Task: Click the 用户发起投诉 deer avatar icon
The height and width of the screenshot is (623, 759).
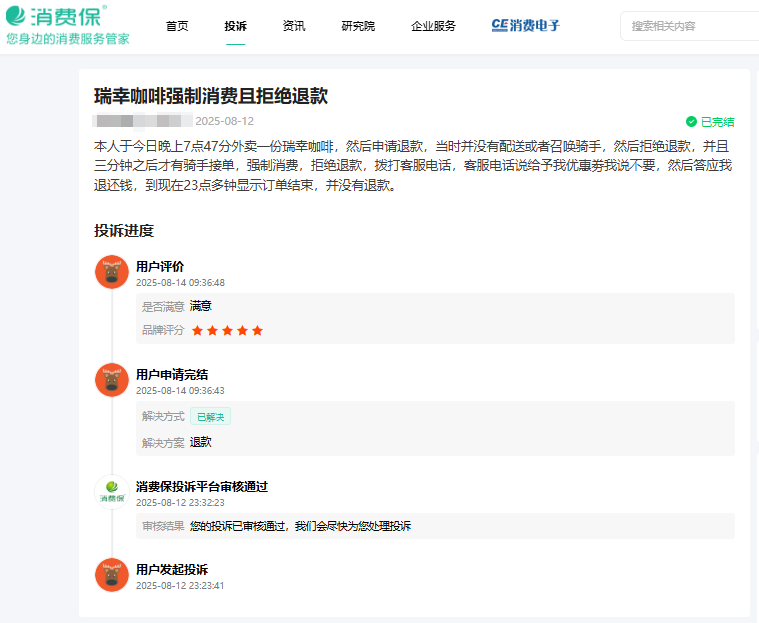Action: 112,575
